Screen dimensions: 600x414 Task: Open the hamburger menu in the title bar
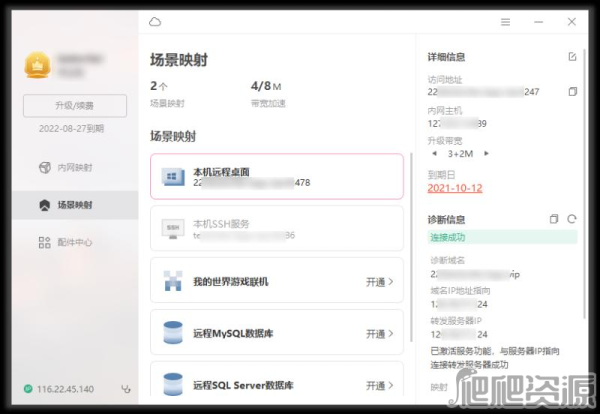click(x=506, y=21)
